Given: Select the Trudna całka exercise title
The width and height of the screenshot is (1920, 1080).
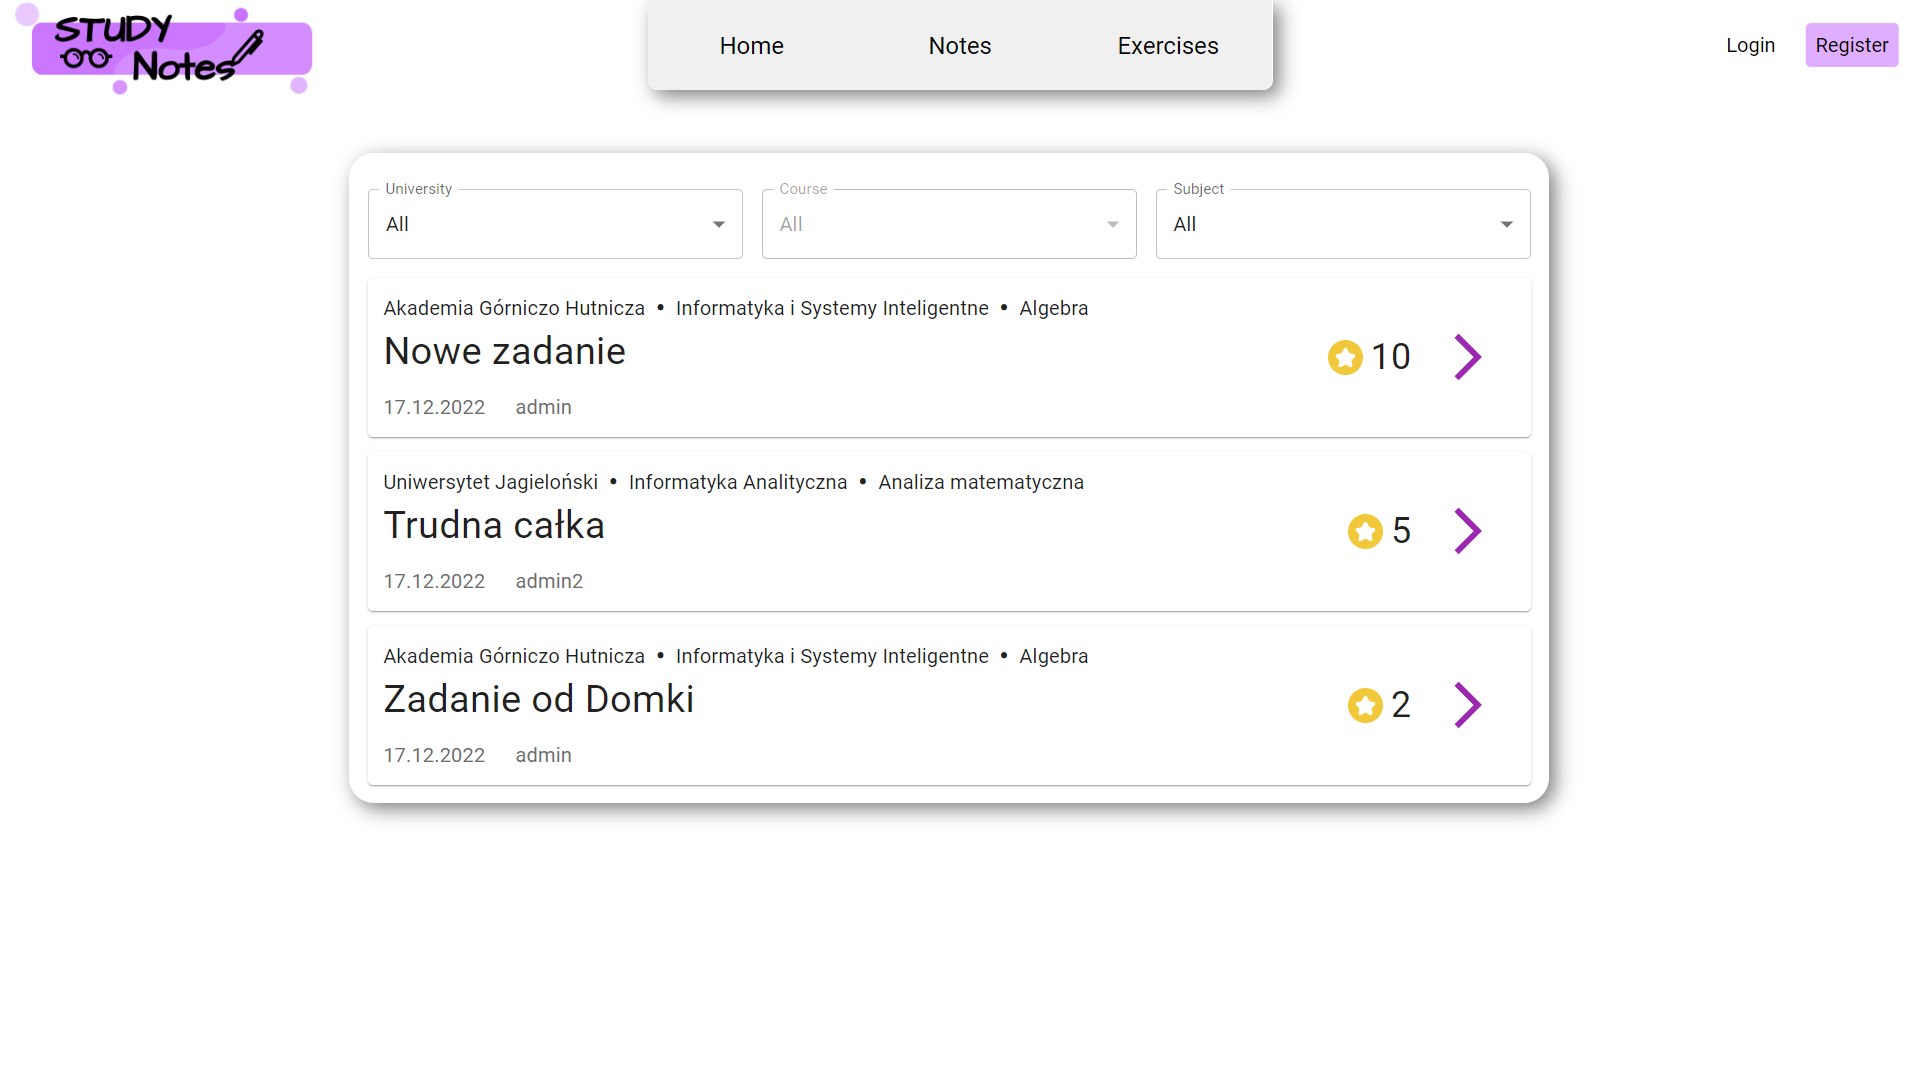Looking at the screenshot, I should [494, 526].
